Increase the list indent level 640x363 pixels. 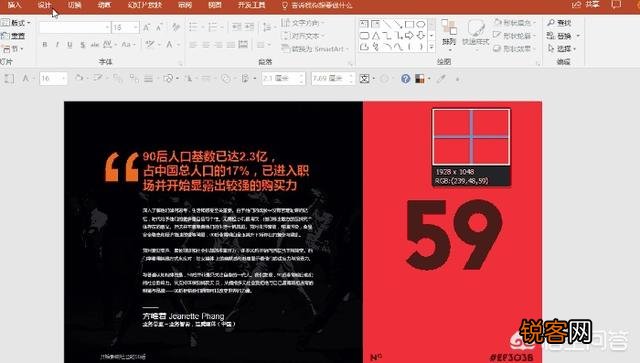[250, 27]
